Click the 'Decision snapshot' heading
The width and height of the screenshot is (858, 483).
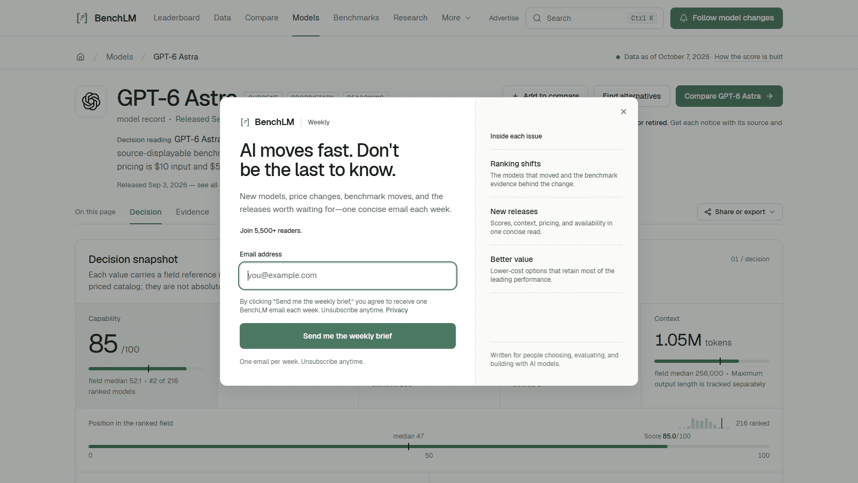133,259
